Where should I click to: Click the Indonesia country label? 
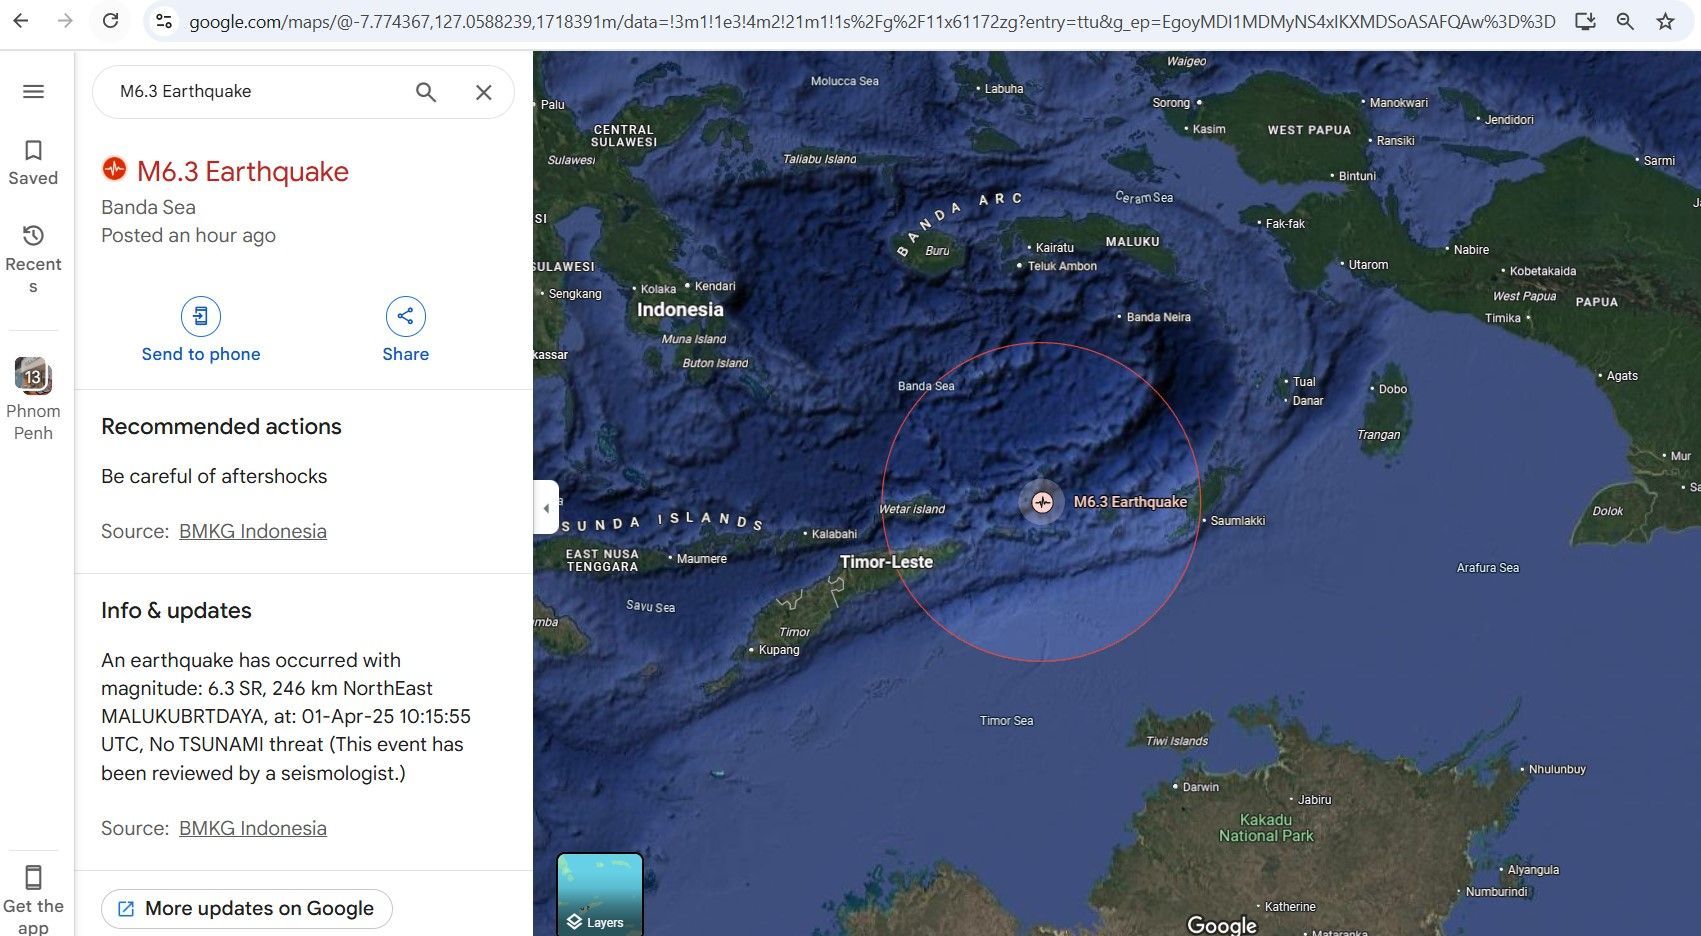tap(680, 310)
